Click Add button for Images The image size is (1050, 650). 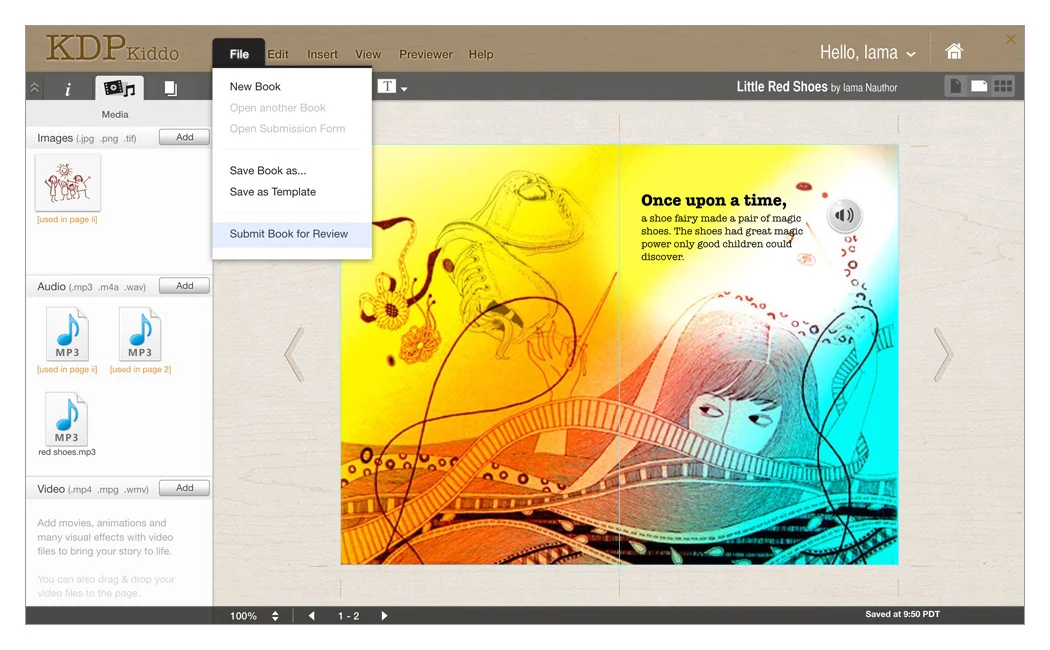click(184, 137)
